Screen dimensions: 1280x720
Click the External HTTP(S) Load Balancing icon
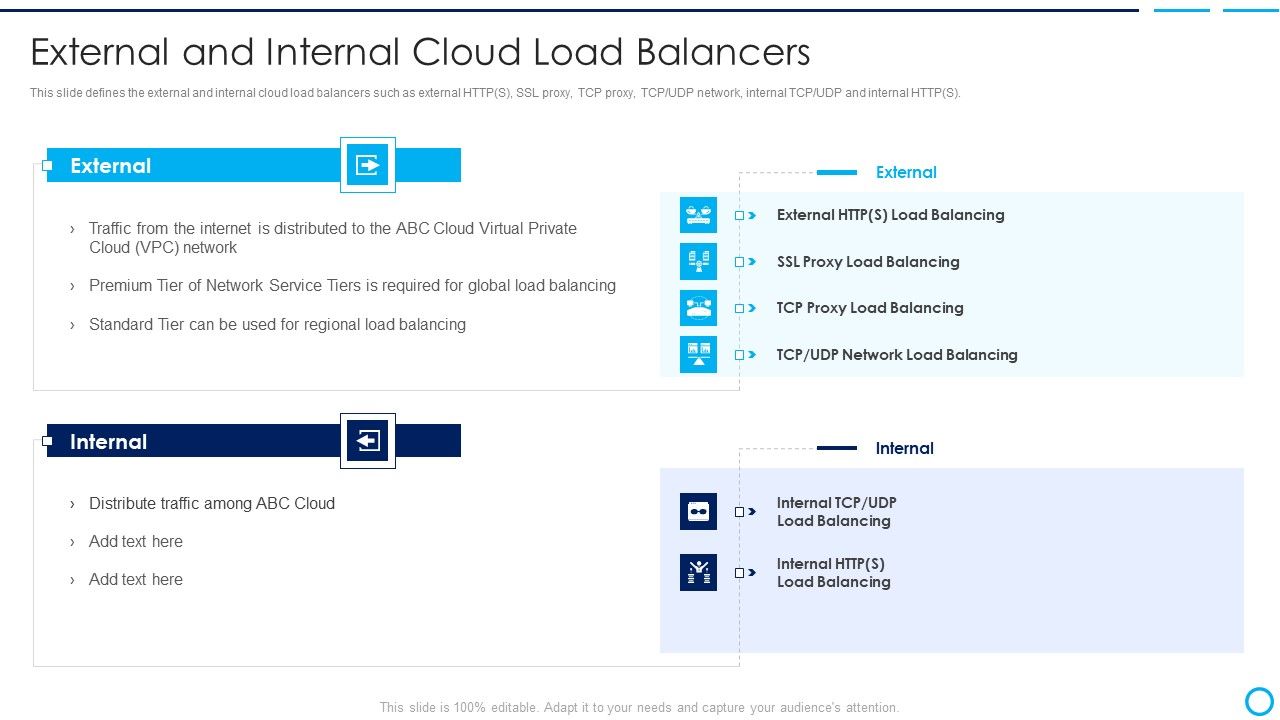(x=698, y=214)
